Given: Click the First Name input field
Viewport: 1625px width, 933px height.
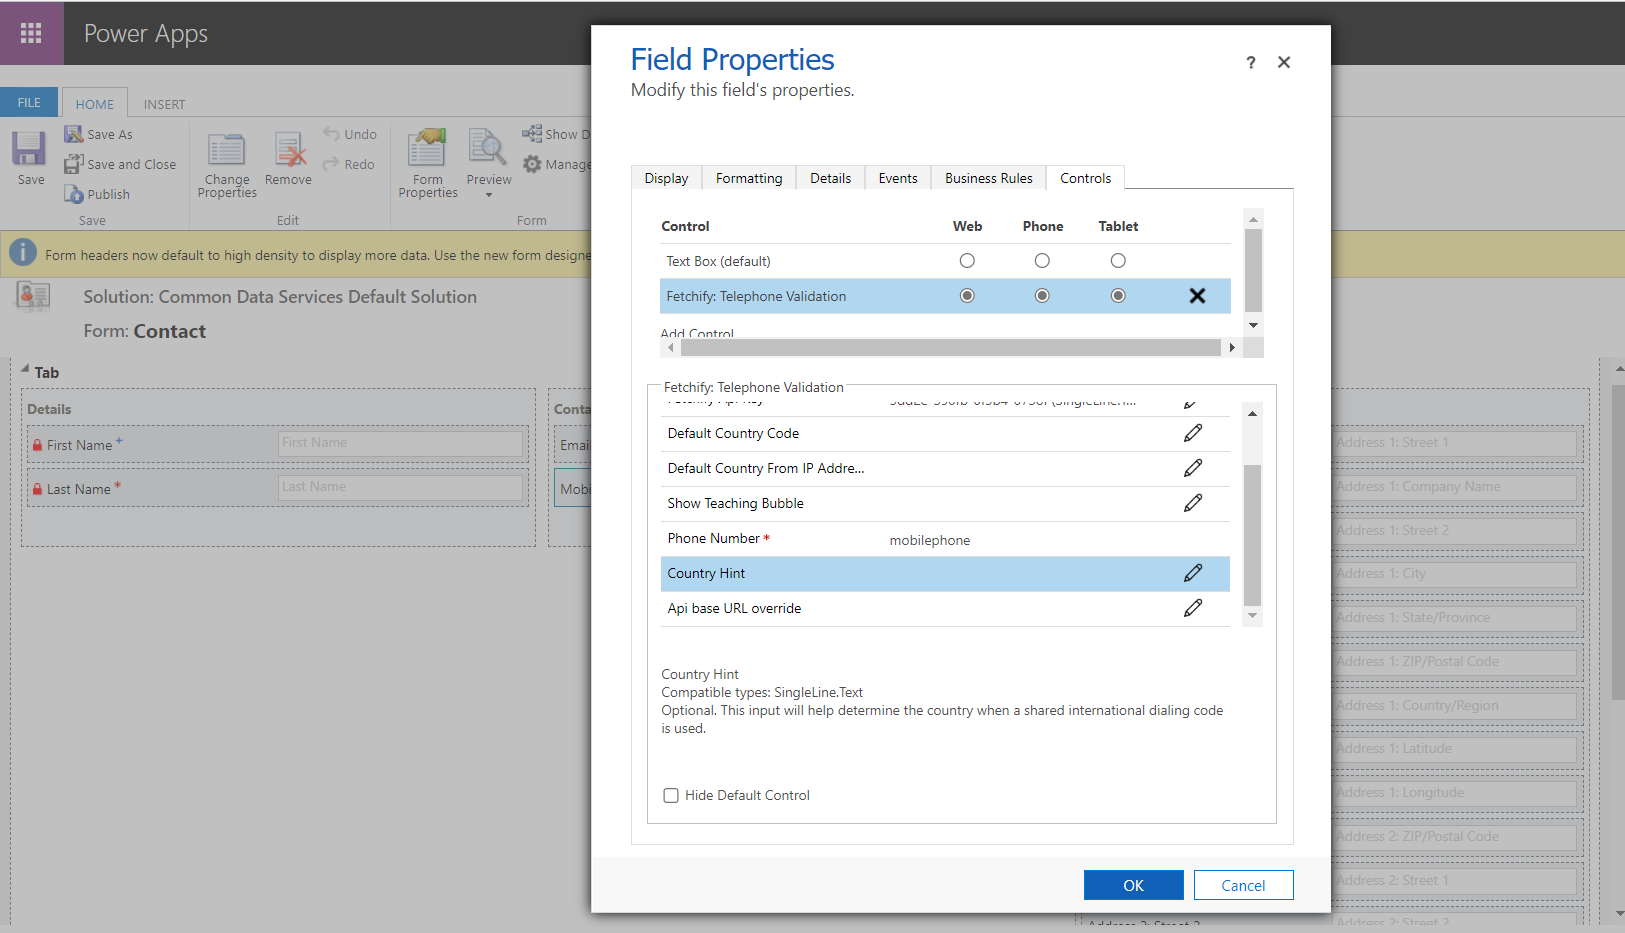Looking at the screenshot, I should pos(401,443).
